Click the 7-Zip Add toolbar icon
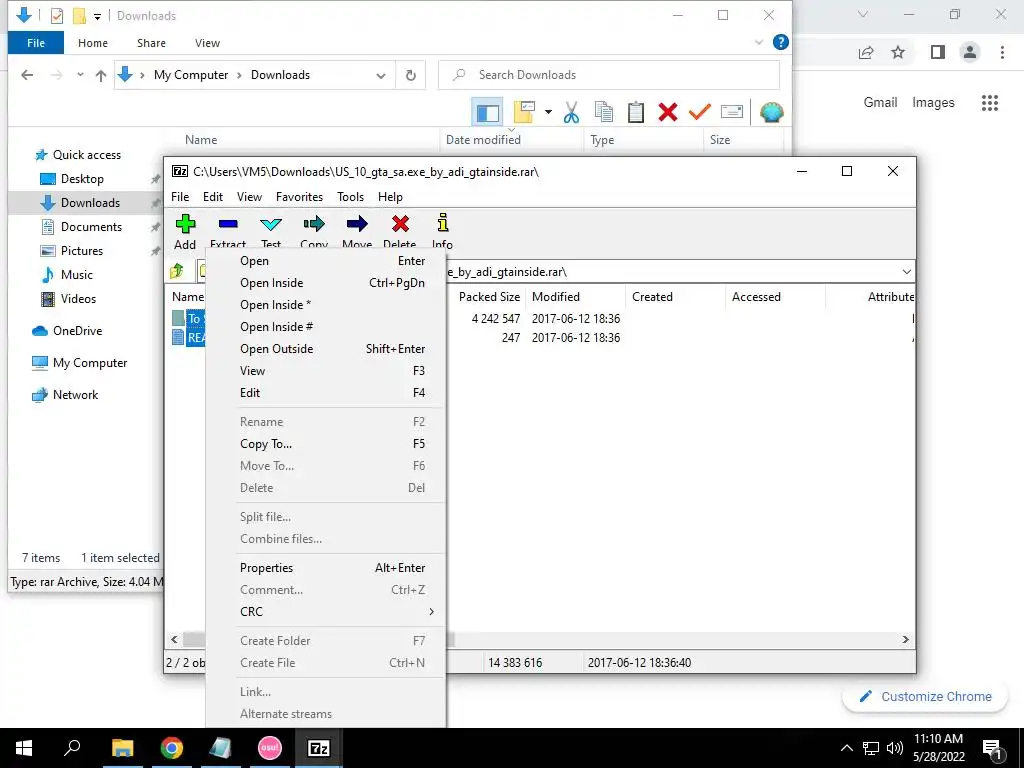1024x768 pixels. tap(185, 224)
